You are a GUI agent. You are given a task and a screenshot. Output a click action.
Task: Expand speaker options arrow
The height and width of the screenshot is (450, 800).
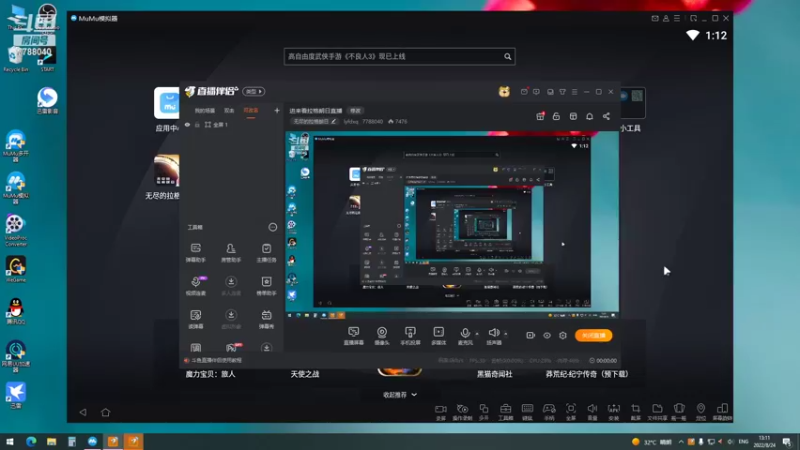click(x=506, y=334)
